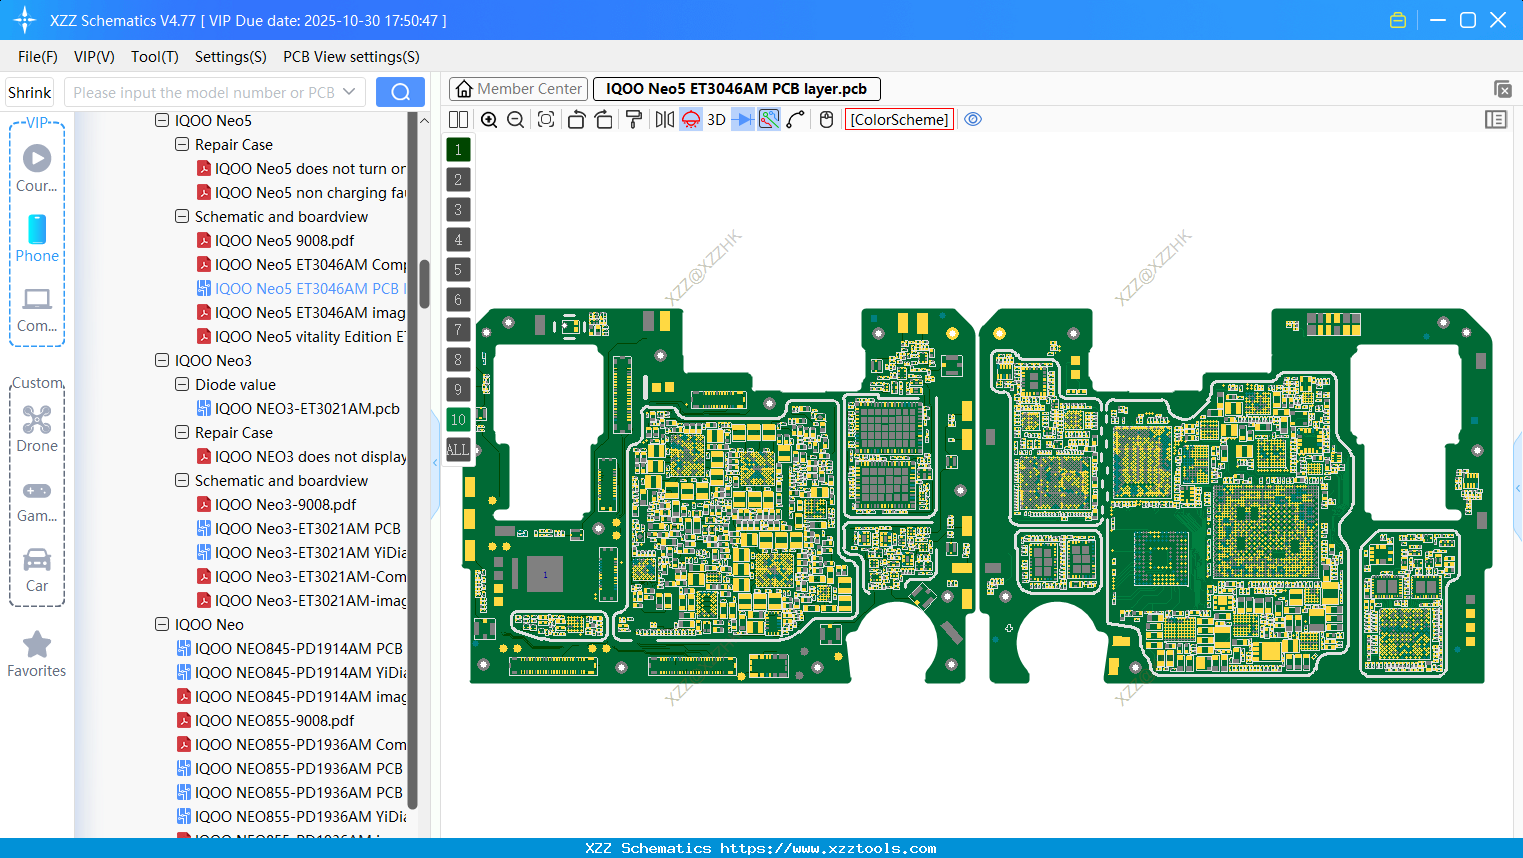Toggle the right side panel icon
The image size is (1523, 858).
coord(1496,120)
